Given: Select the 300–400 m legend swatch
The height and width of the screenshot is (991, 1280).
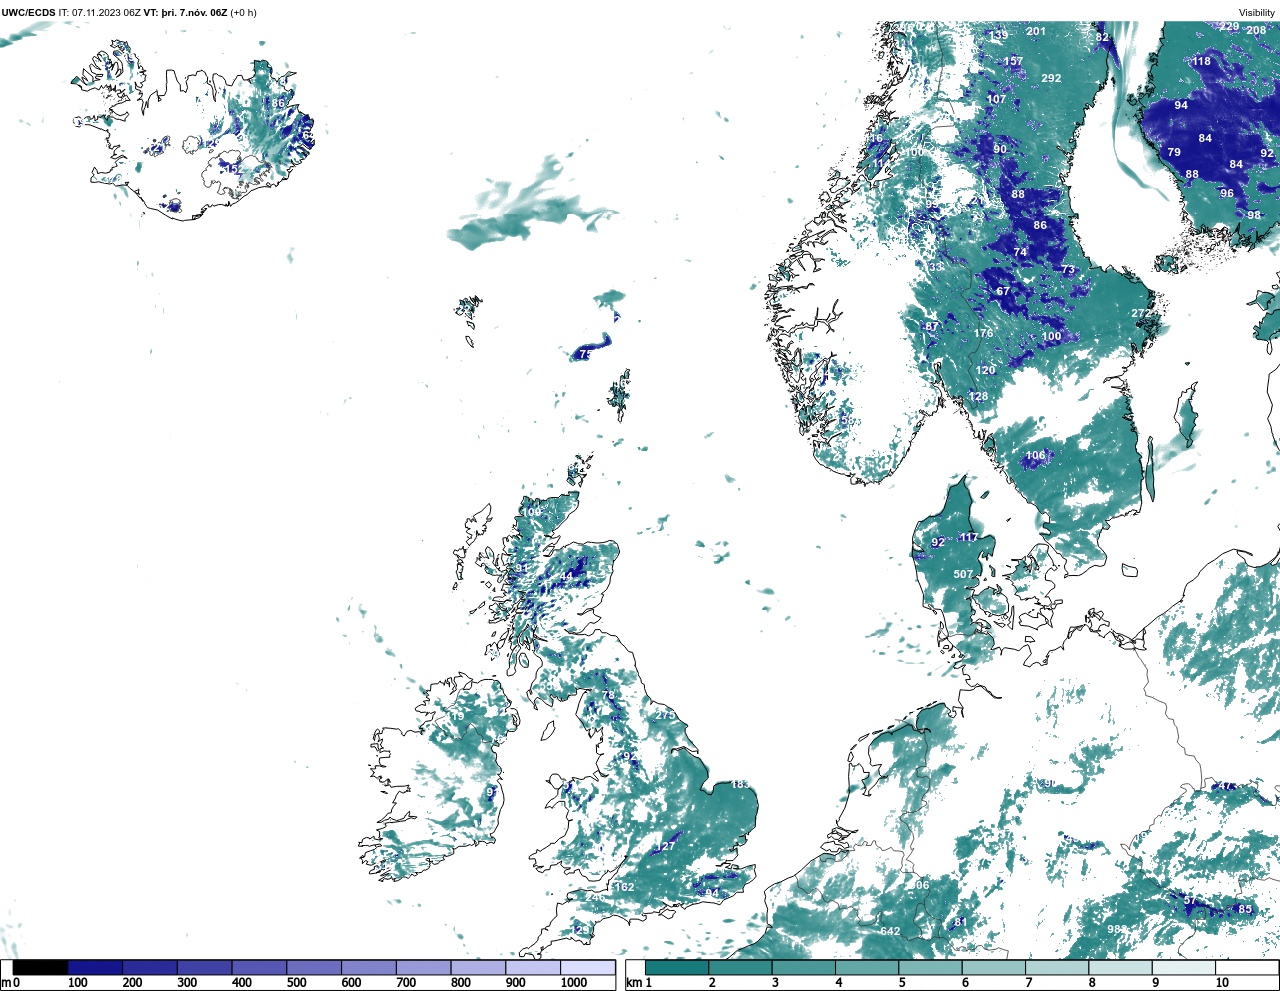Looking at the screenshot, I should point(205,968).
